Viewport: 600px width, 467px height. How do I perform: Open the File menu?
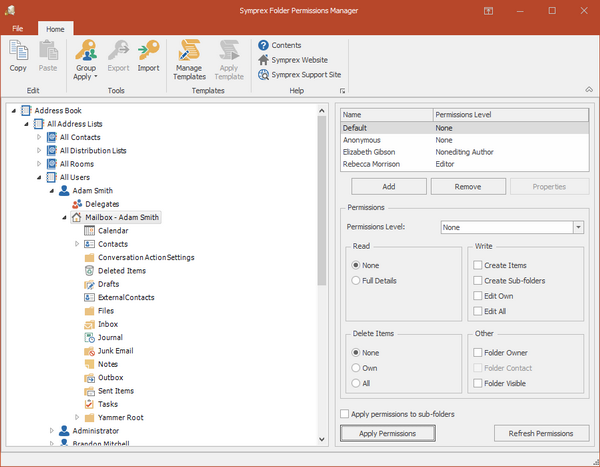18,29
